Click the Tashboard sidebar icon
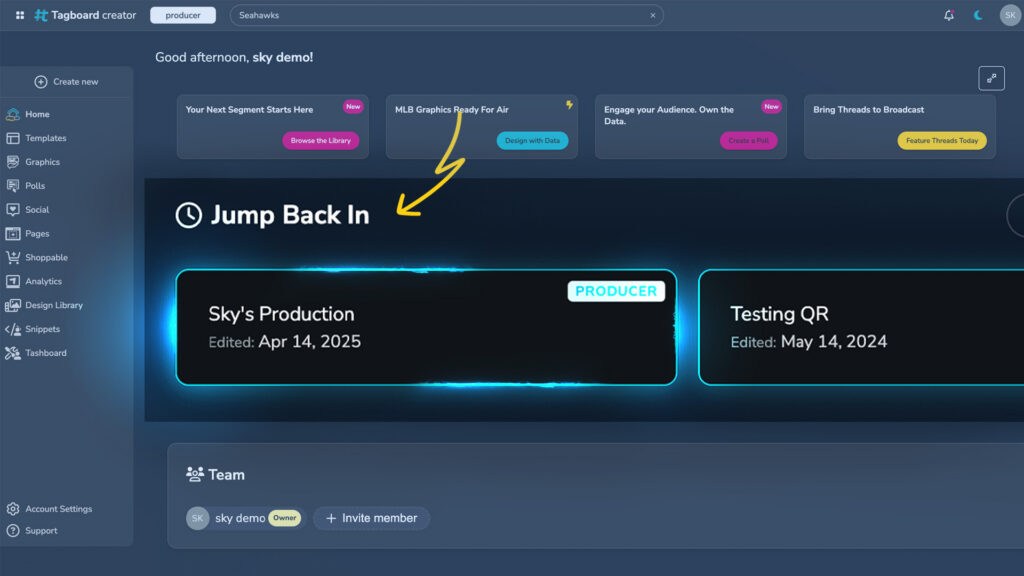This screenshot has width=1024, height=576. (12, 353)
